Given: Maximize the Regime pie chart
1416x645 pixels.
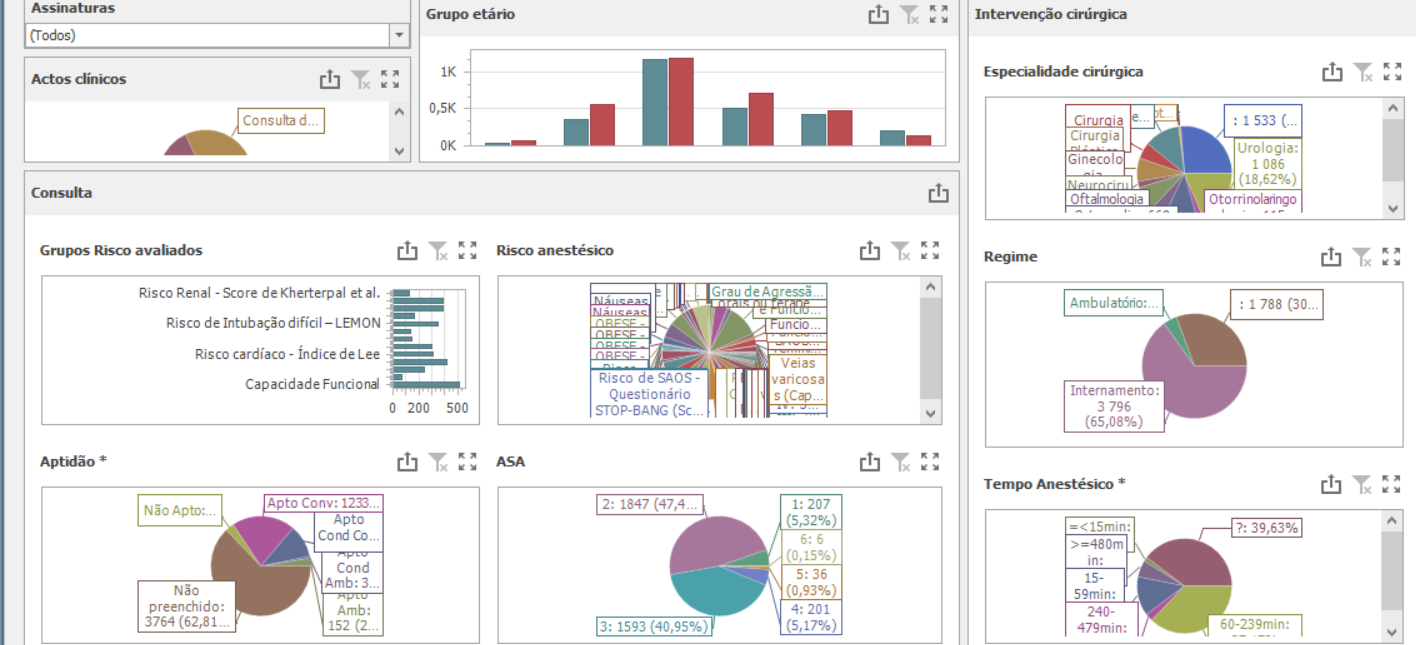Looking at the screenshot, I should tap(1392, 257).
